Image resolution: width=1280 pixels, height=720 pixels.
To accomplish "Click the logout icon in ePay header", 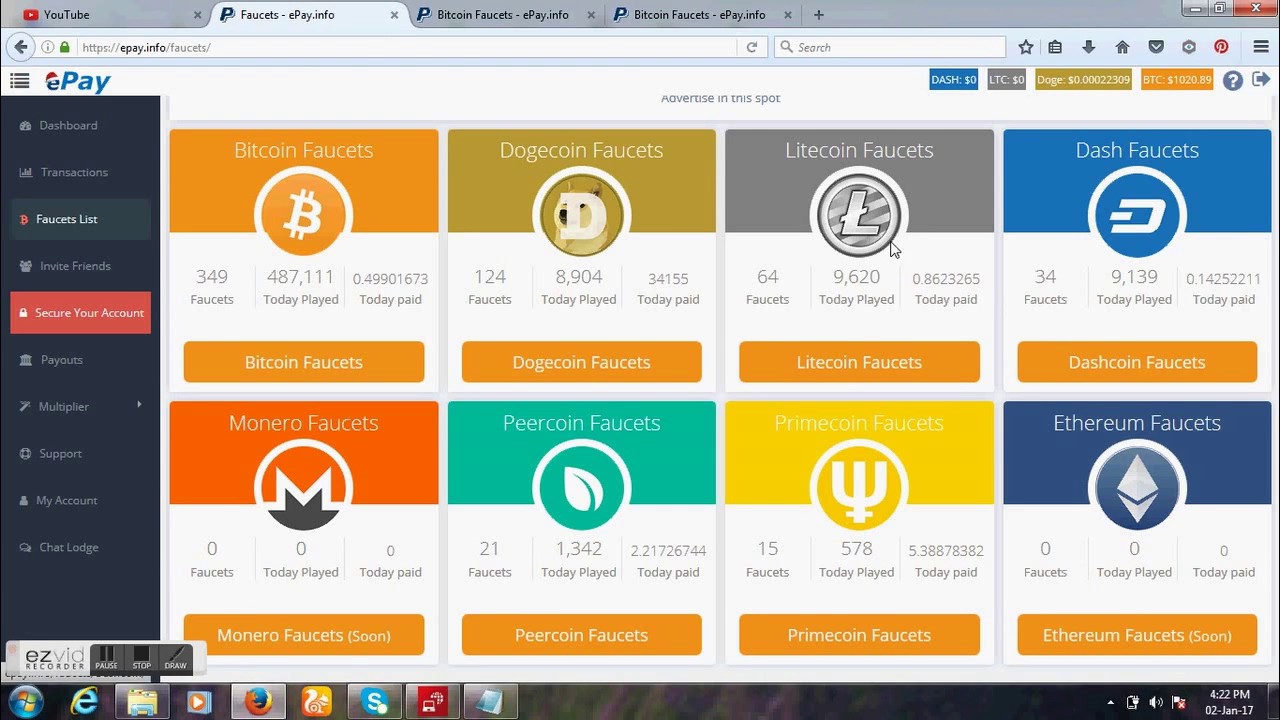I will 1261,80.
